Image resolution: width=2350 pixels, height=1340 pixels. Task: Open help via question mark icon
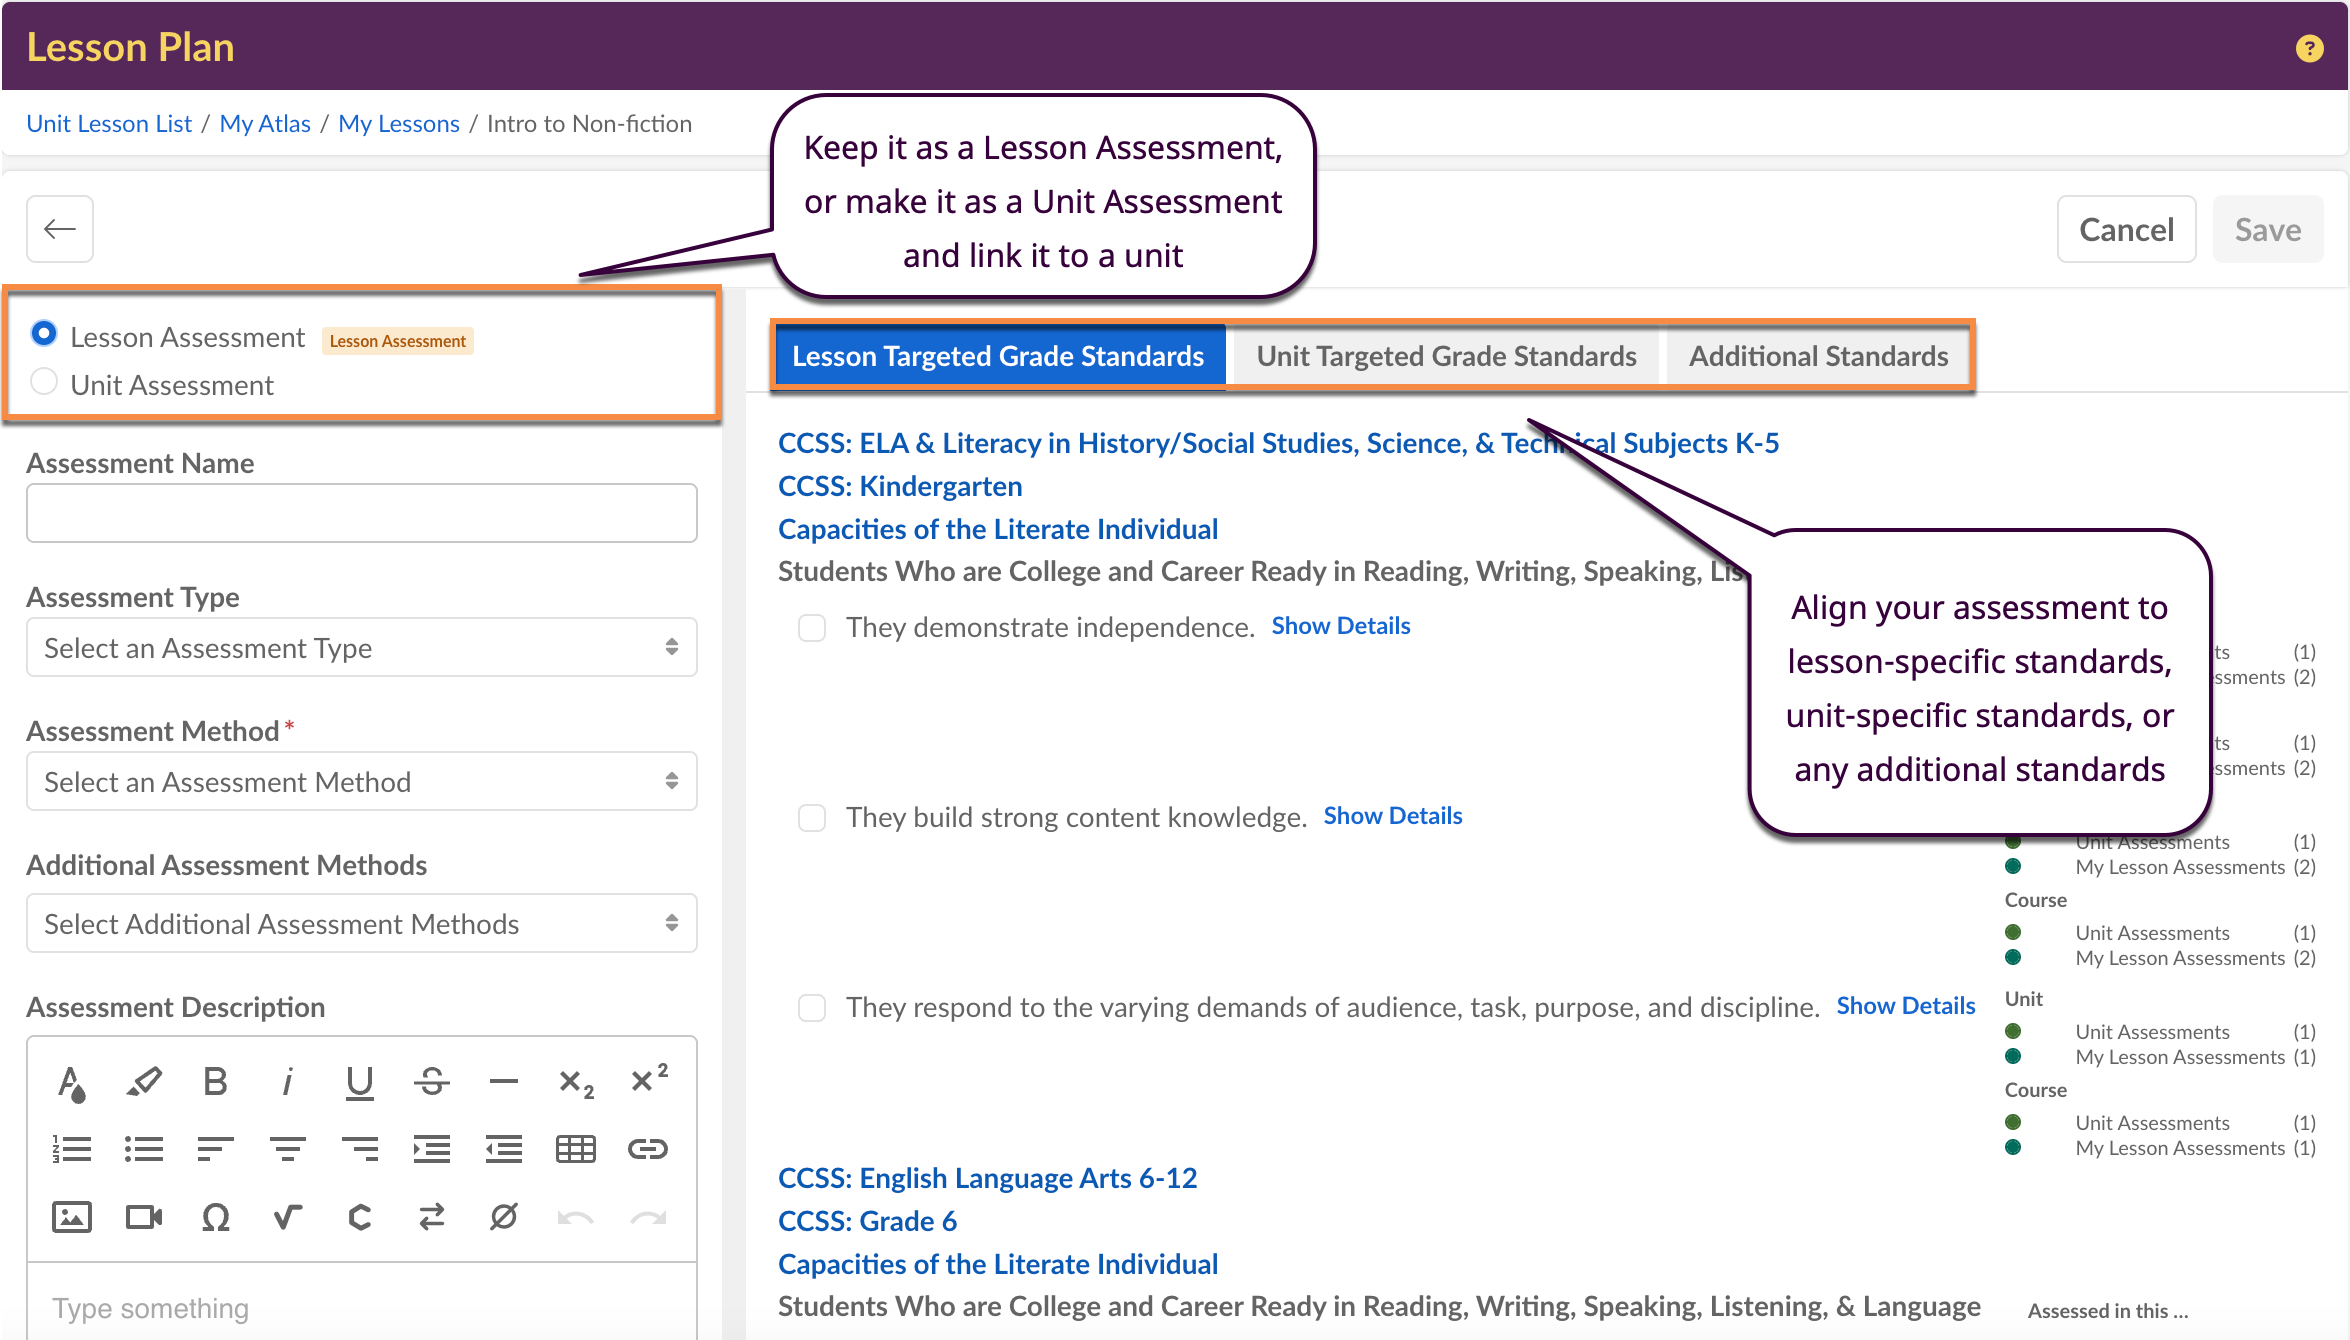pyautogui.click(x=2309, y=48)
